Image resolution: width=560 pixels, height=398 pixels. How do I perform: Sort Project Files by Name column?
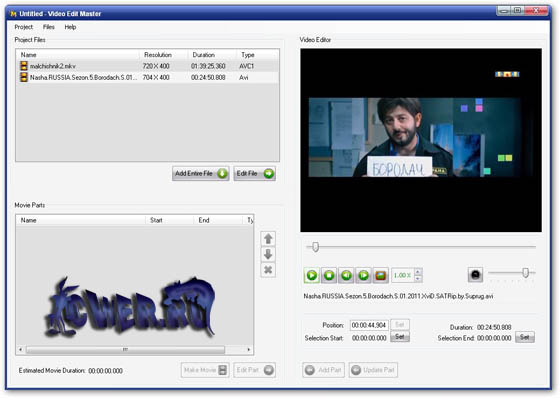(x=78, y=55)
